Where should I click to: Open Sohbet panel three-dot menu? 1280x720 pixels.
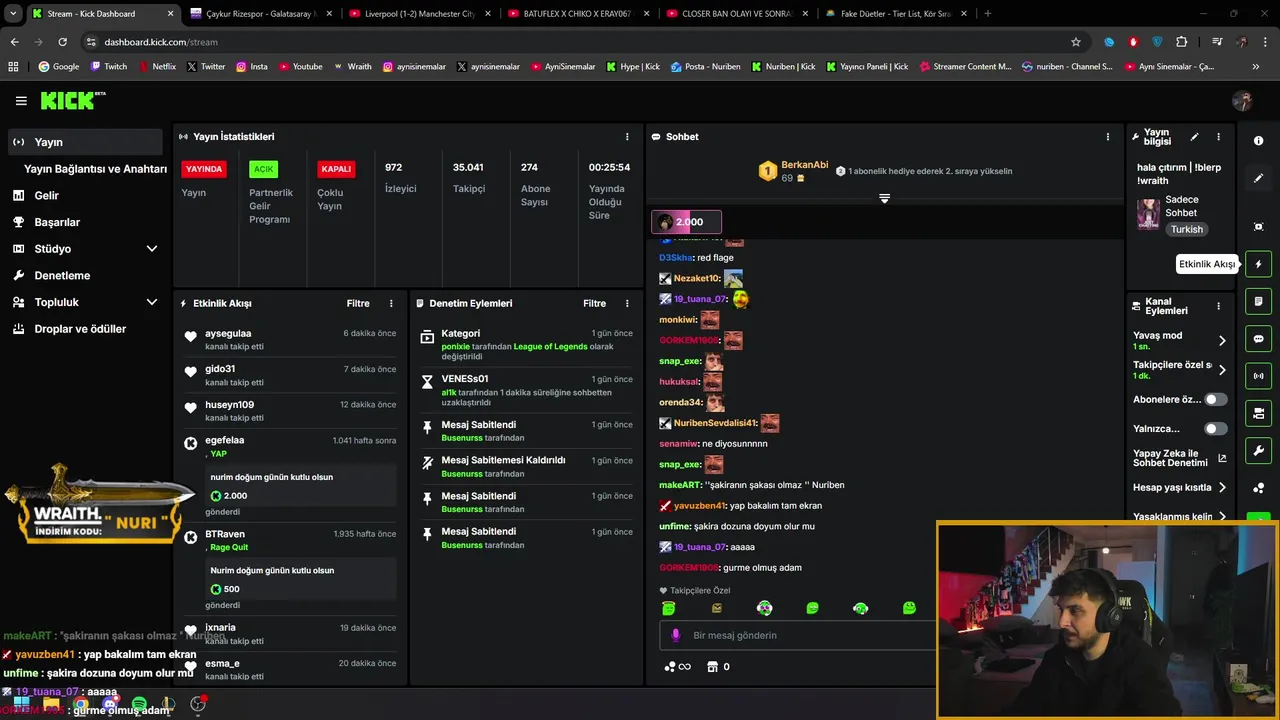tap(1107, 137)
